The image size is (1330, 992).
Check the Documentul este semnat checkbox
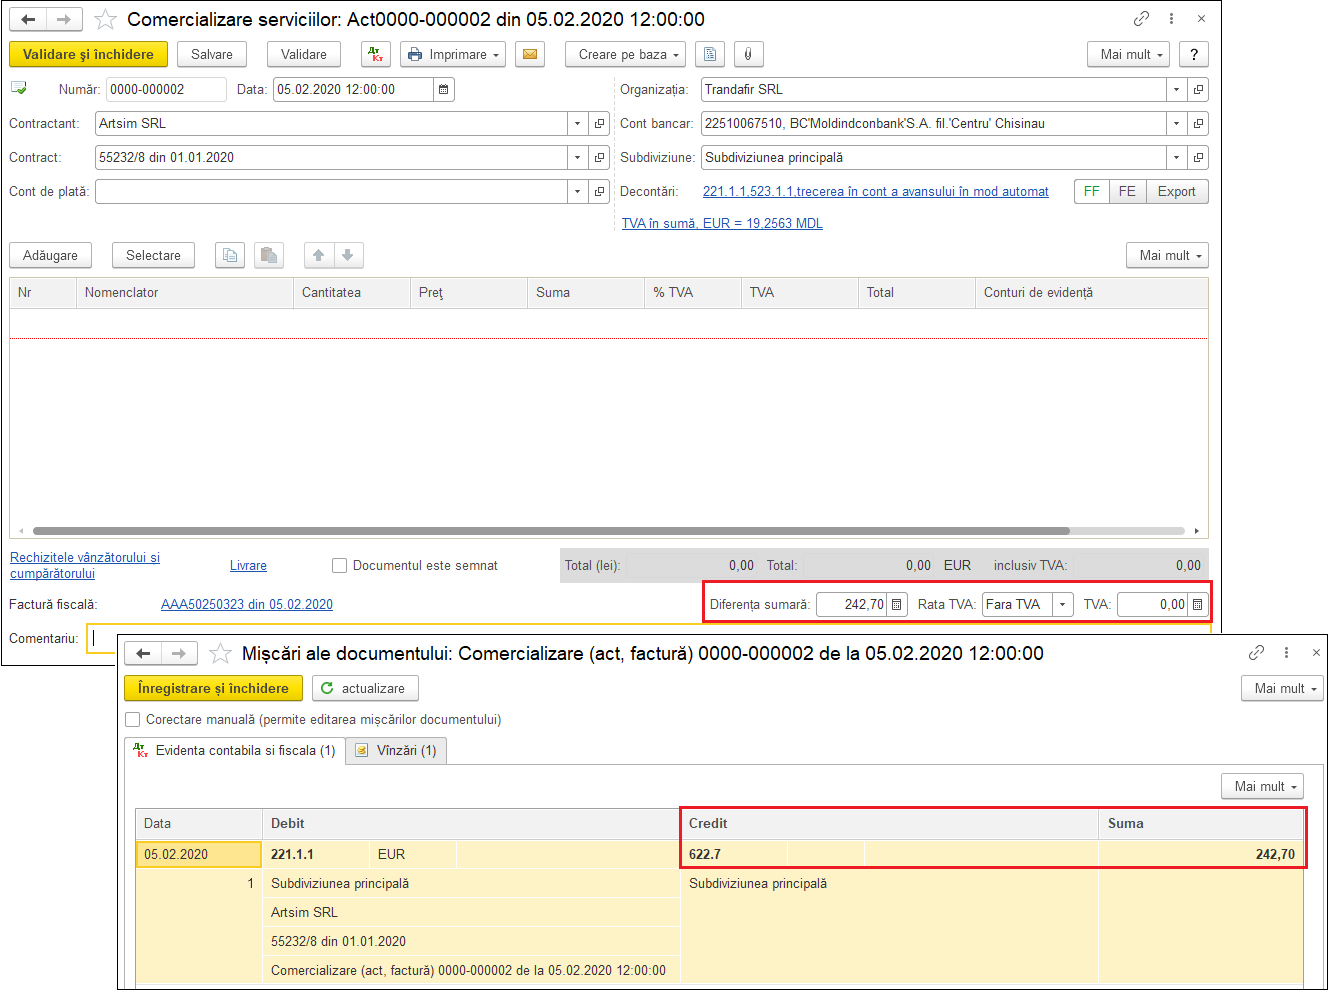point(340,566)
